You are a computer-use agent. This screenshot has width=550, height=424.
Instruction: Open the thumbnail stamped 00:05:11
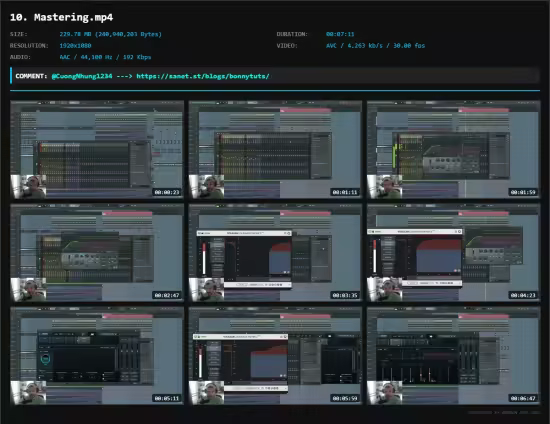coord(97,356)
